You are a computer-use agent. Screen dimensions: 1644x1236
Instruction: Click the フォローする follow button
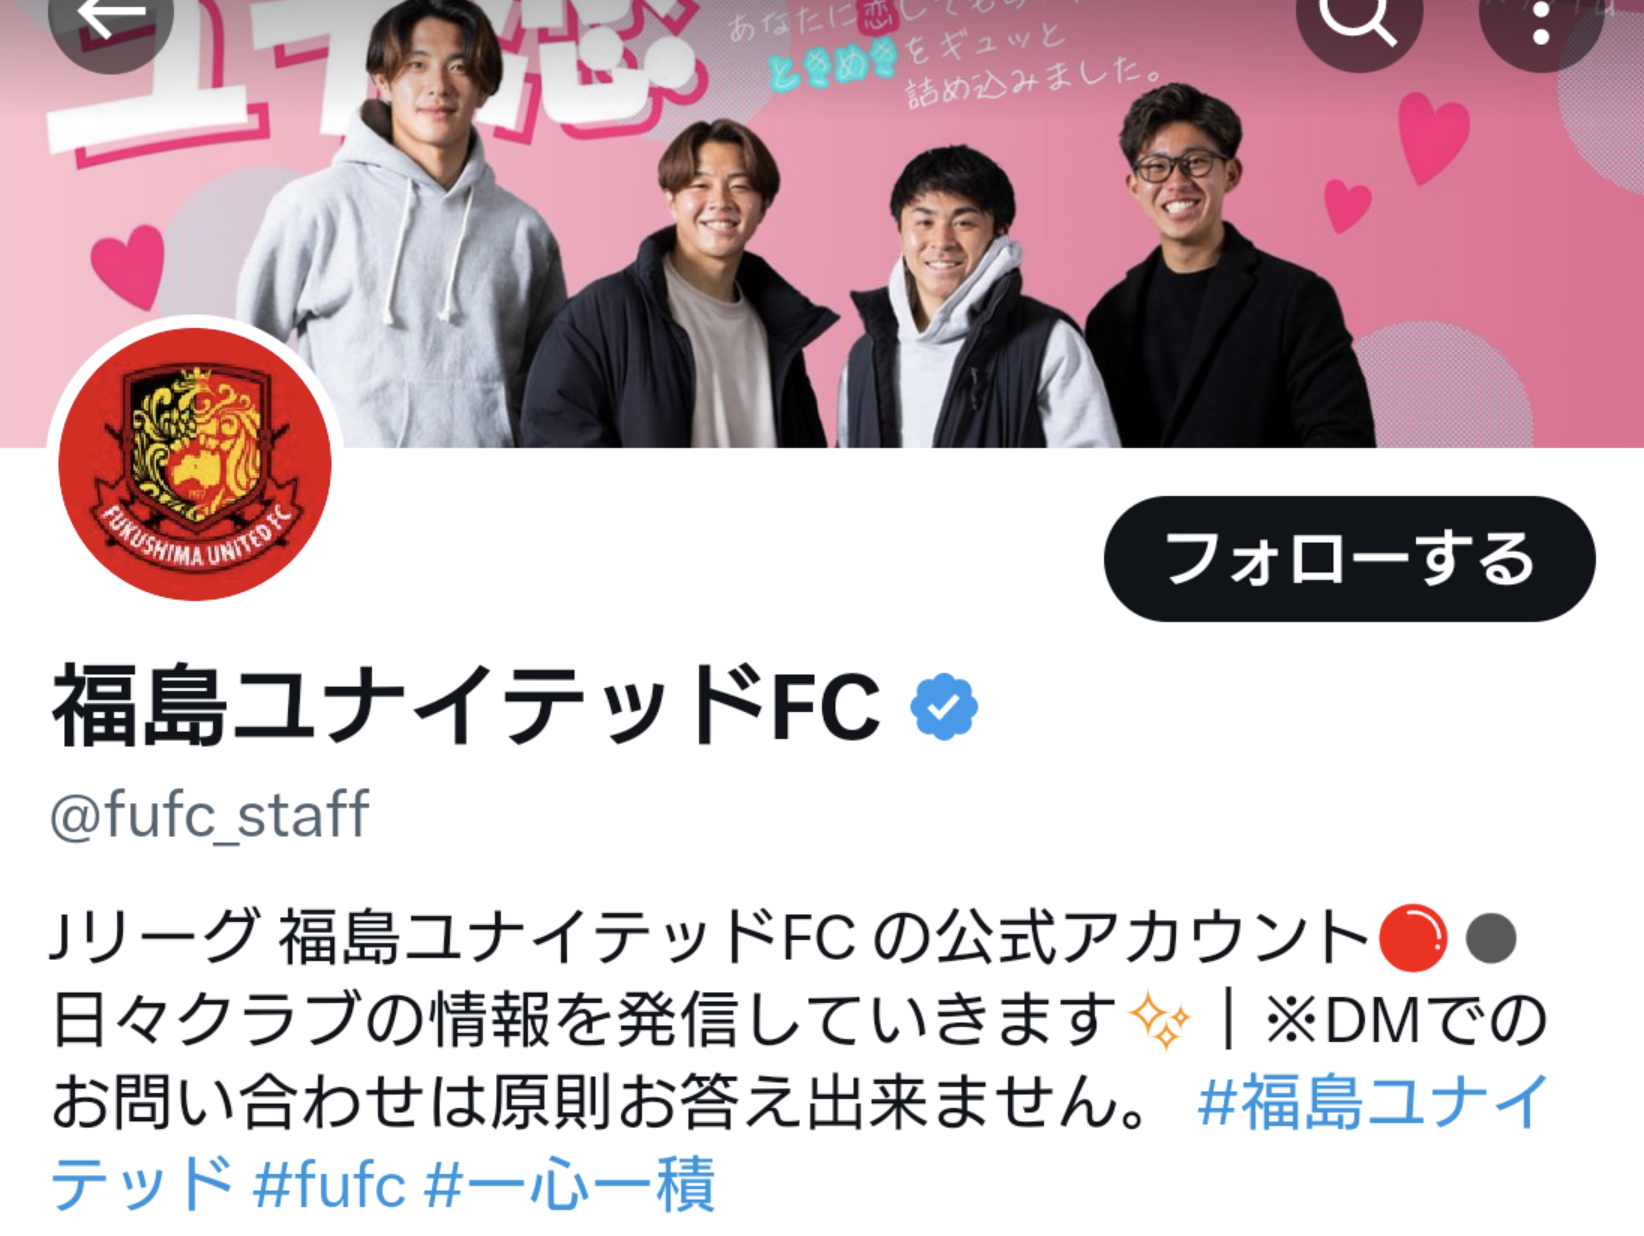coord(1349,558)
